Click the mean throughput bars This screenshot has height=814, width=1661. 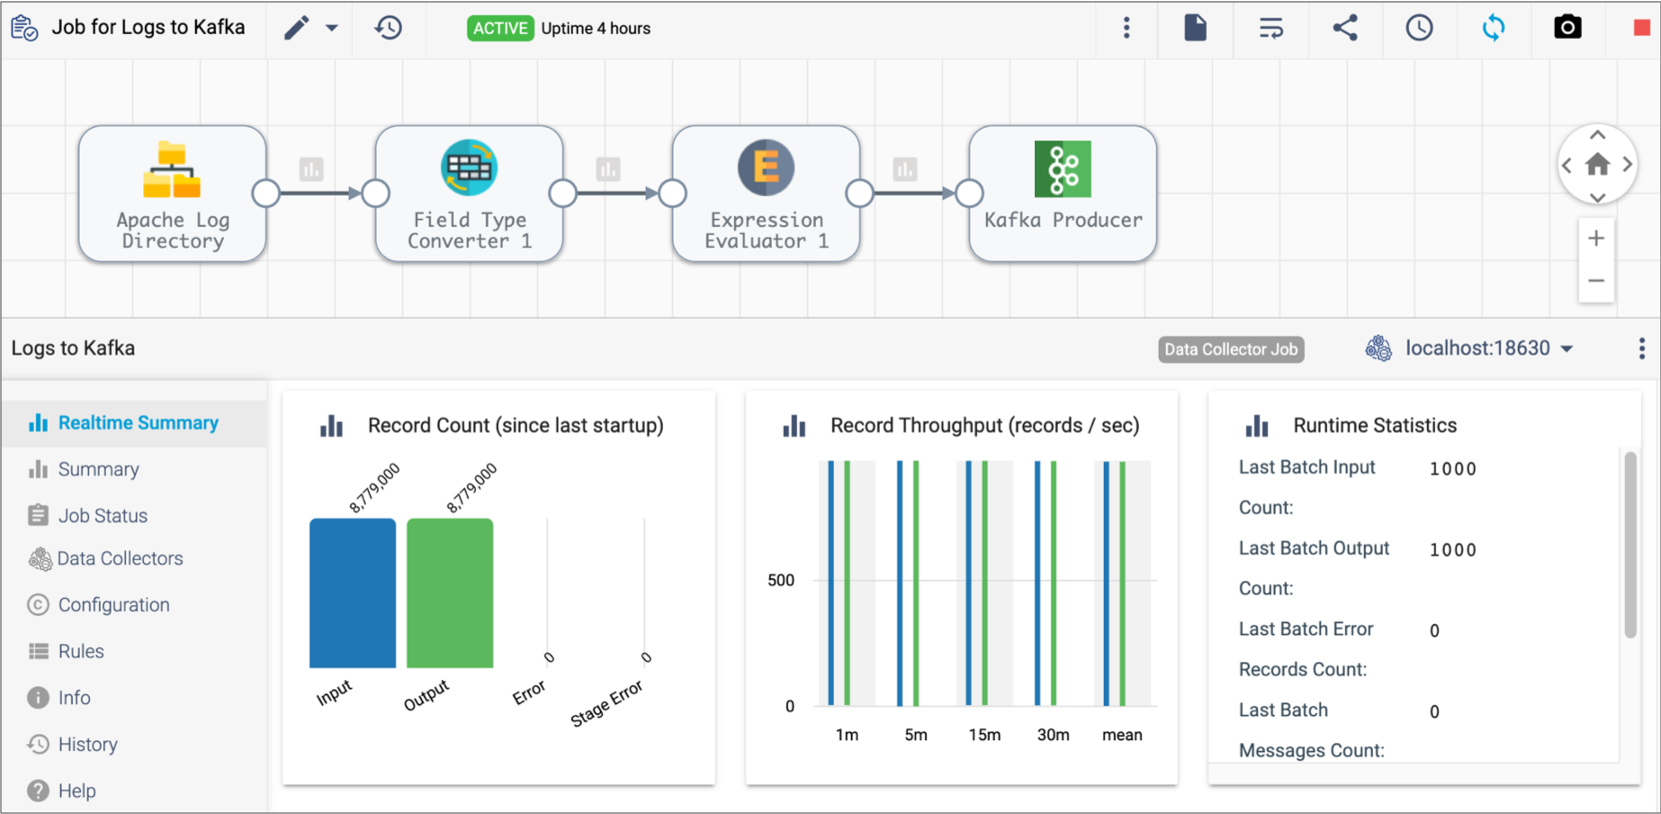(1115, 583)
